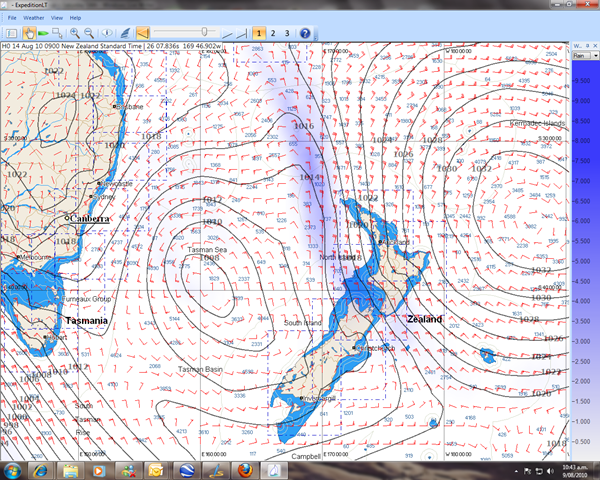Click the forecast time slider handle
Image resolution: width=600 pixels, height=480 pixels.
pyautogui.click(x=204, y=32)
